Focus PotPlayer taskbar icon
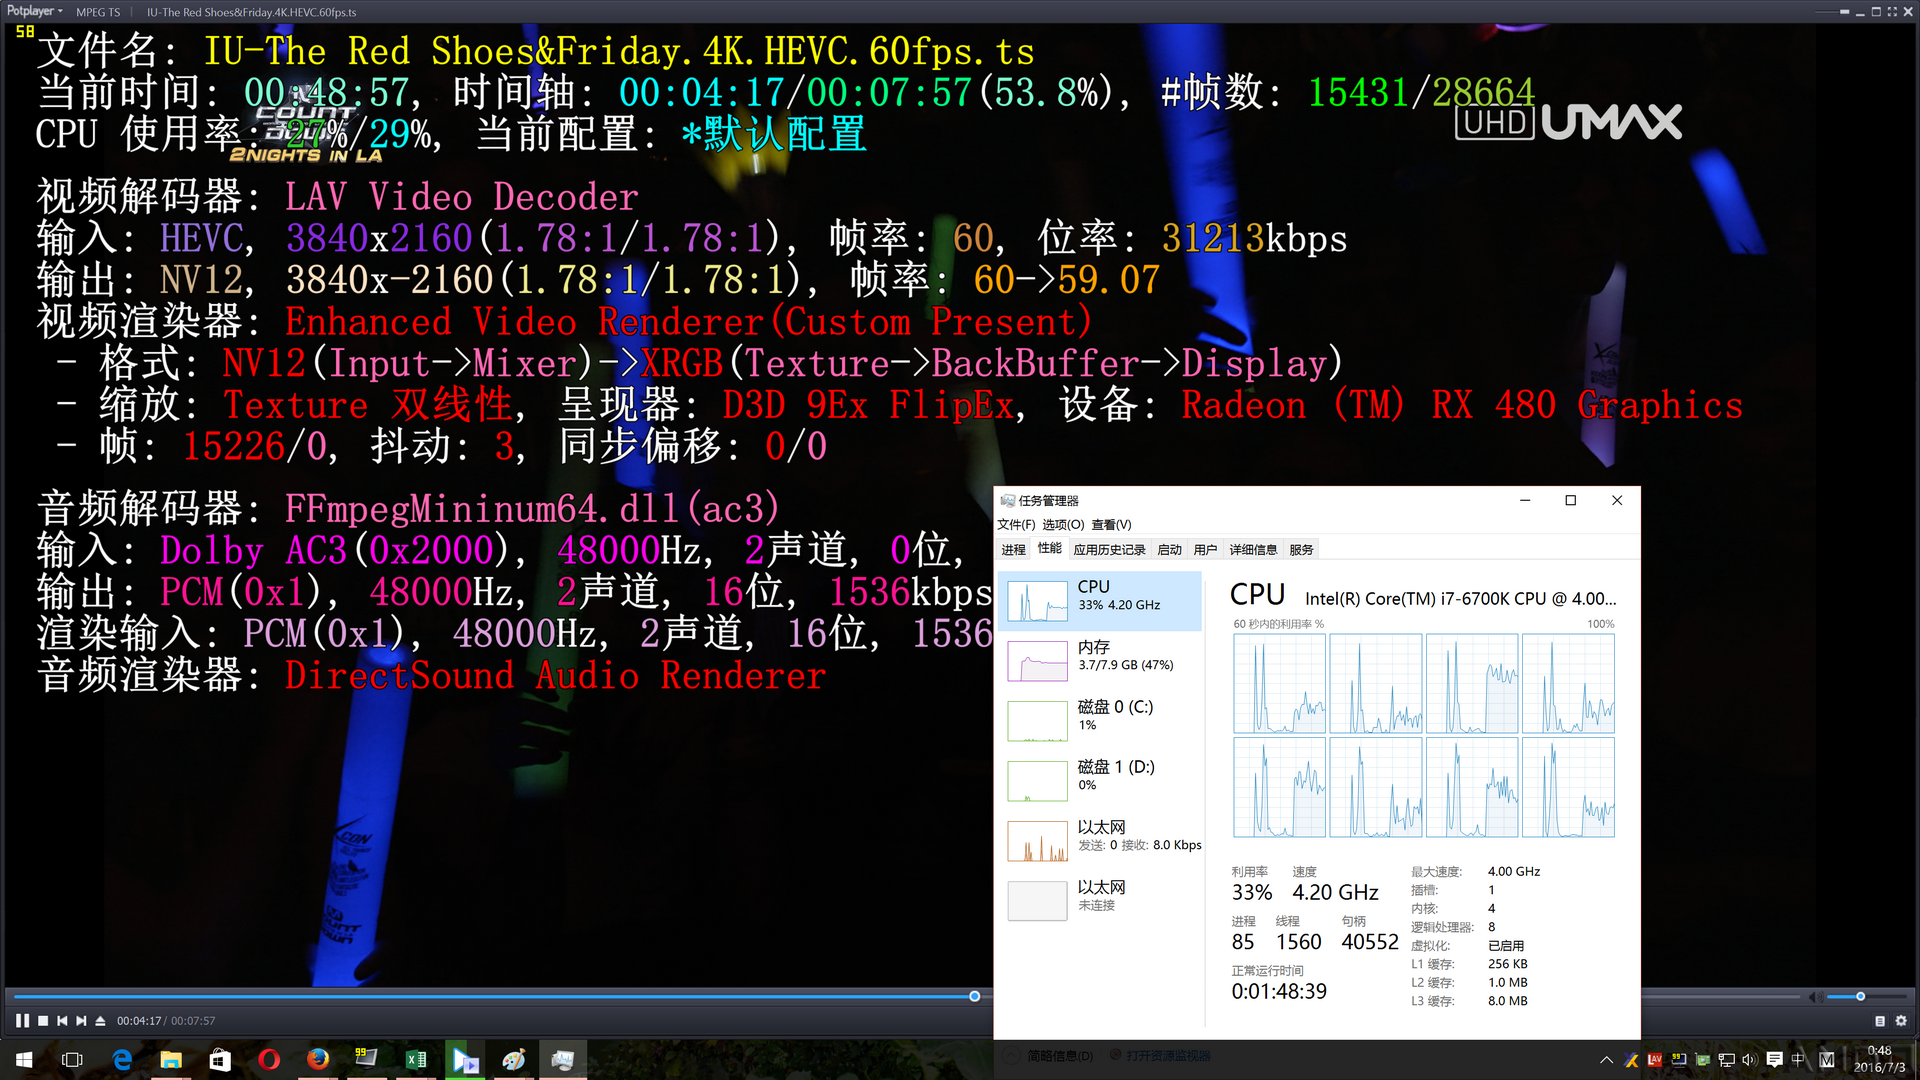The width and height of the screenshot is (1920, 1080). [x=465, y=1060]
